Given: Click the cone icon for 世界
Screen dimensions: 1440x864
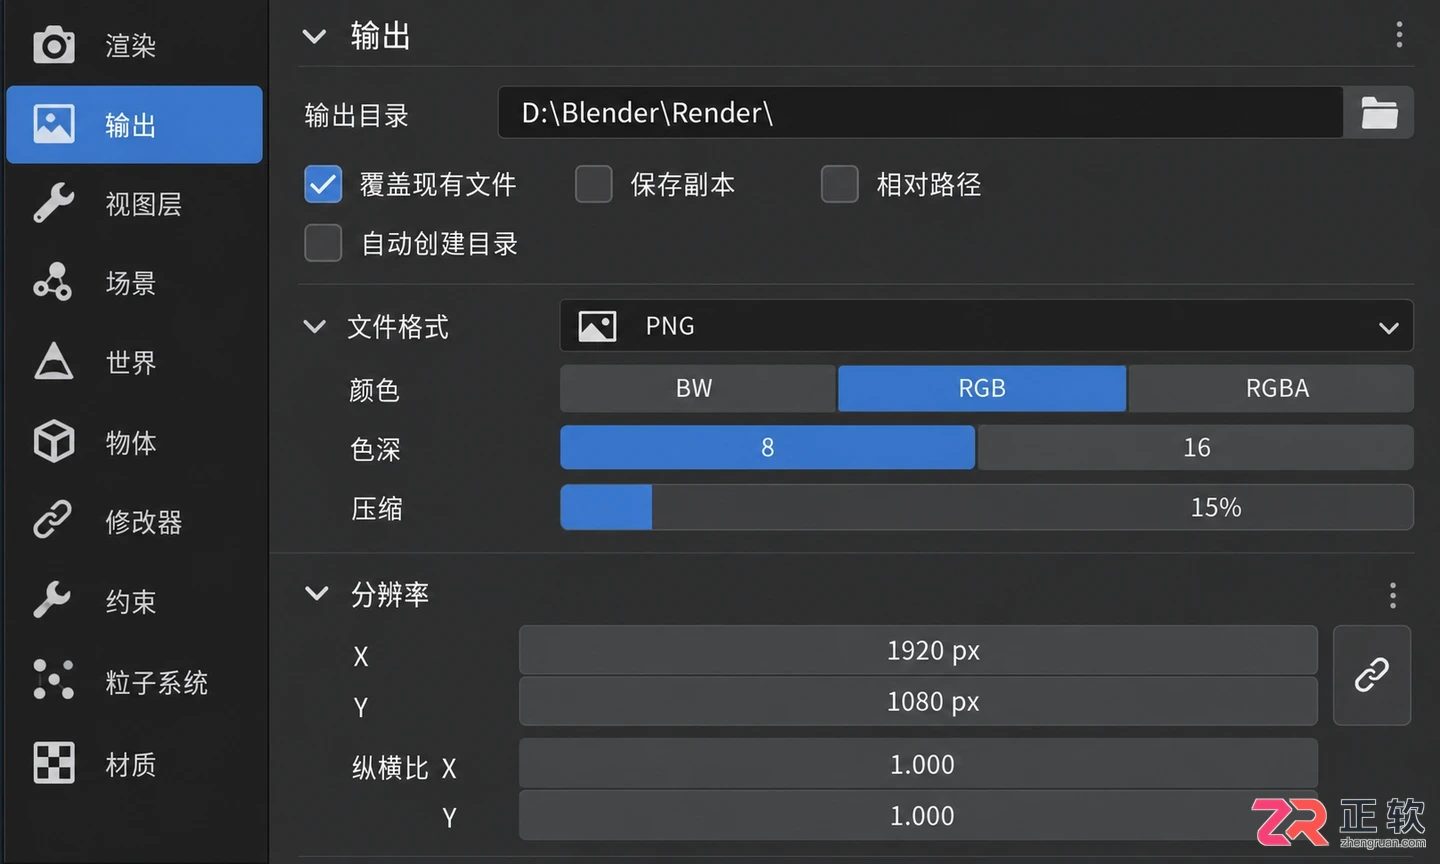Looking at the screenshot, I should (x=54, y=362).
